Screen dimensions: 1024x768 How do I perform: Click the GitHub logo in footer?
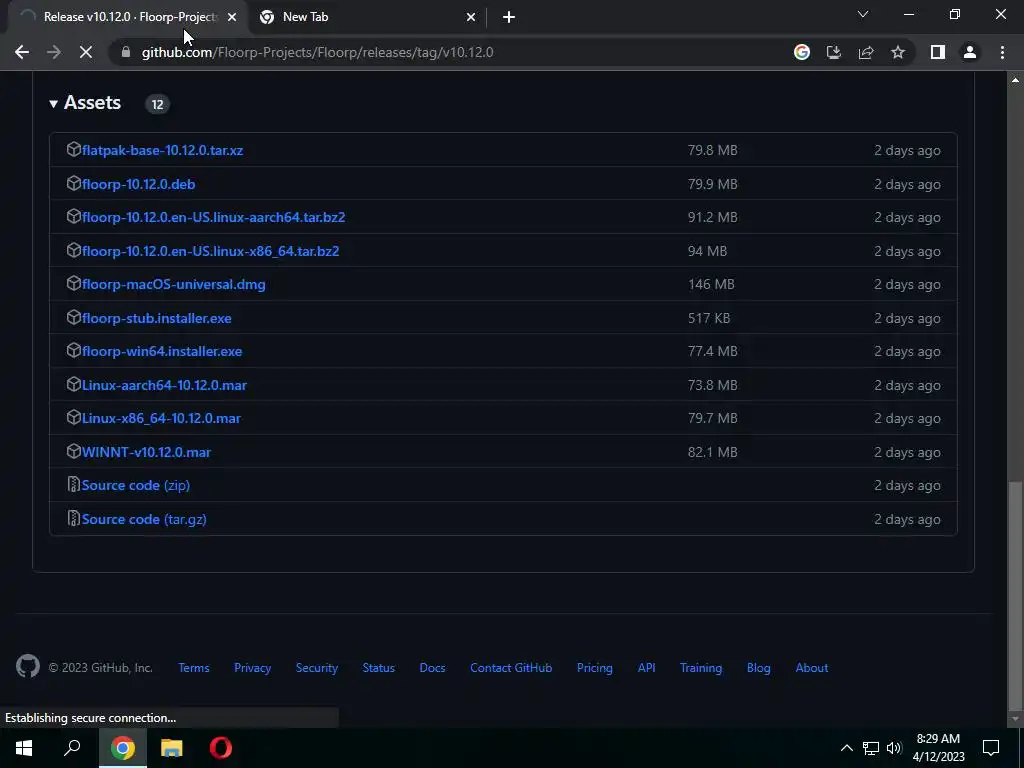(x=27, y=667)
